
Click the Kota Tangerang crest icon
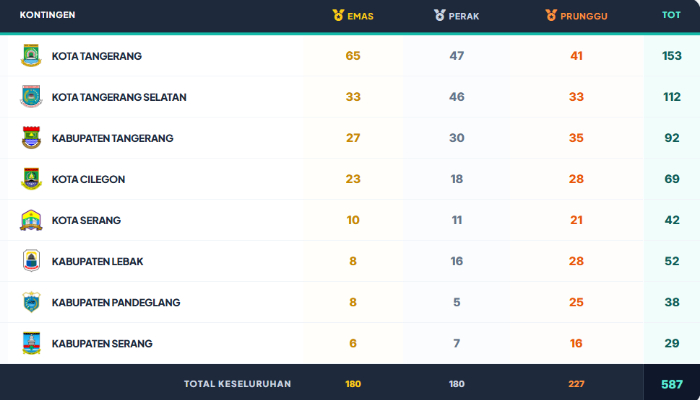tap(31, 56)
